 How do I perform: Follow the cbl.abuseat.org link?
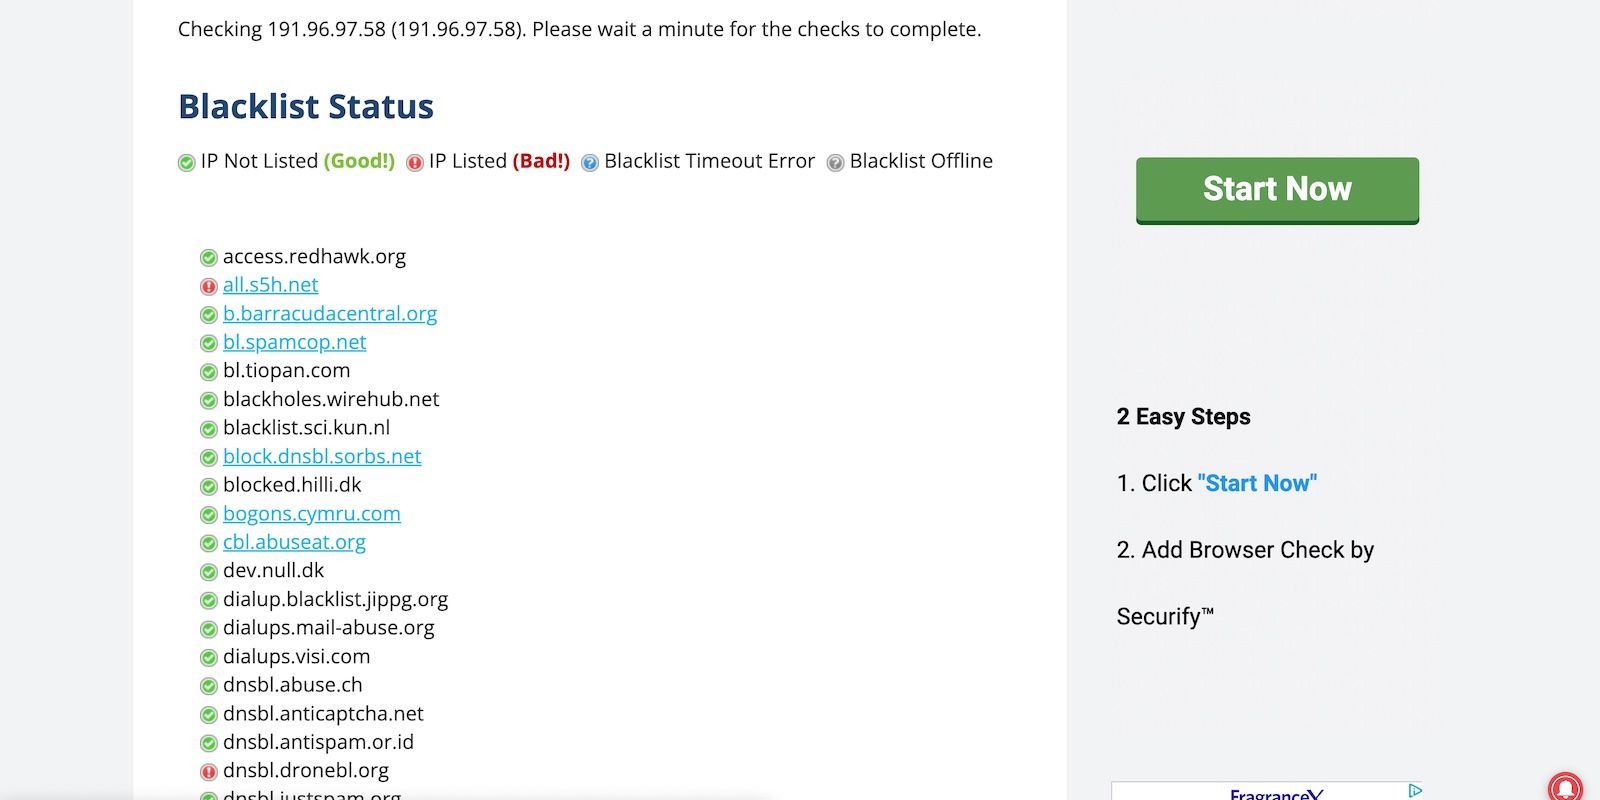294,542
